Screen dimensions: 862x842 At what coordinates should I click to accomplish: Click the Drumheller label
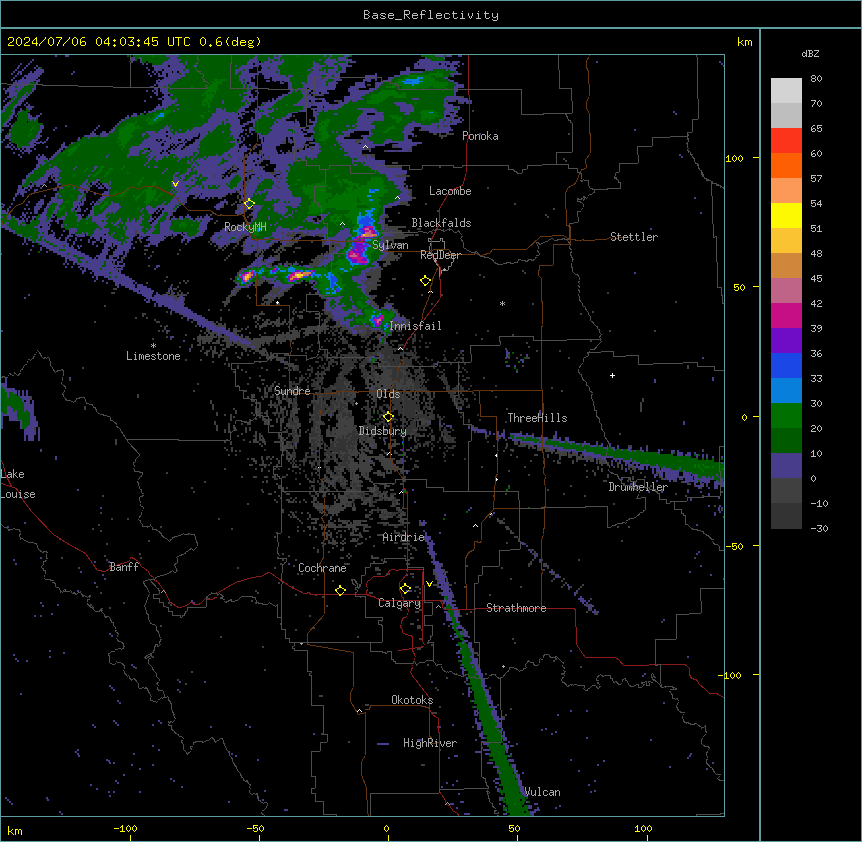point(638,487)
